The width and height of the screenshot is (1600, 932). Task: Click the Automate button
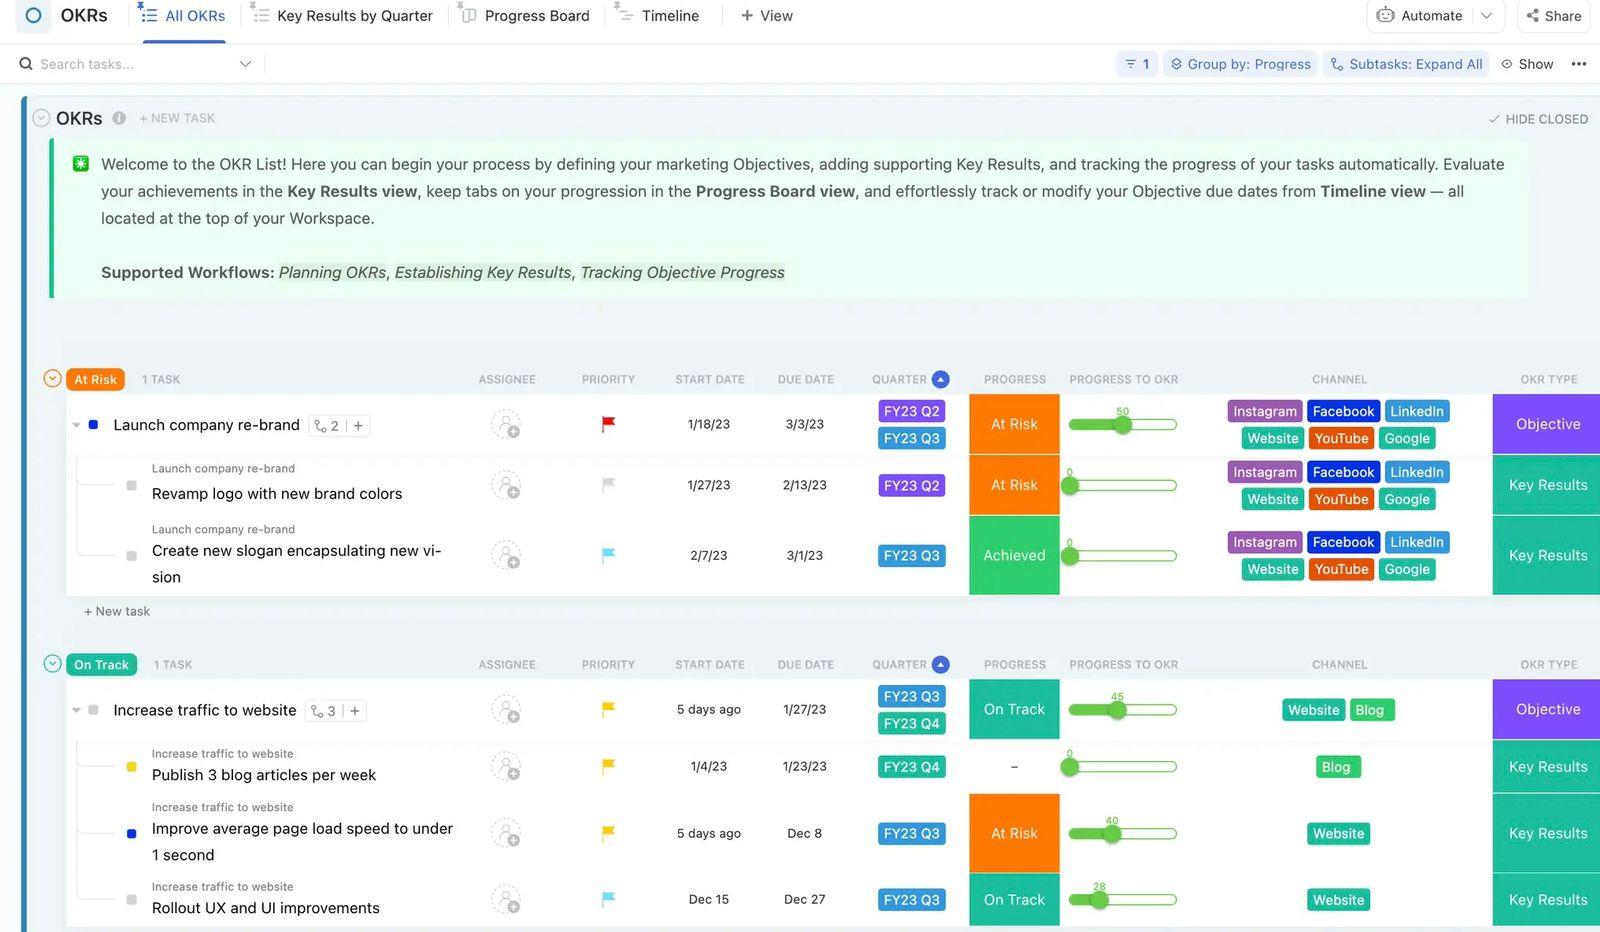(1420, 16)
